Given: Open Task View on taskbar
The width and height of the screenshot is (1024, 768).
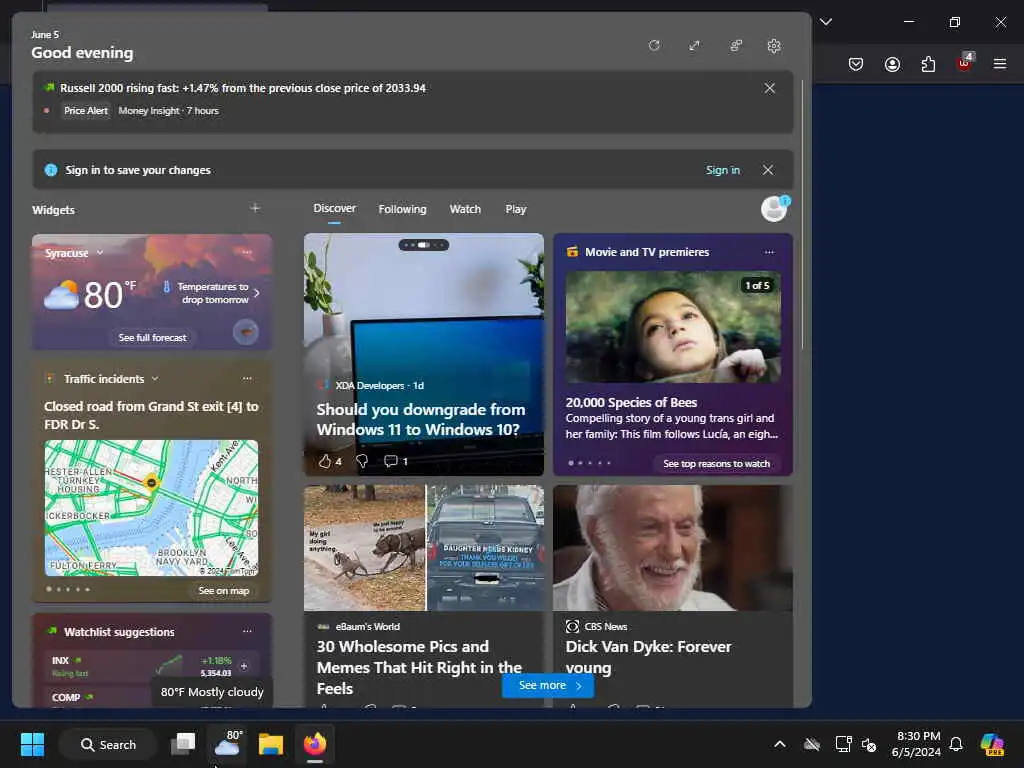Looking at the screenshot, I should (183, 744).
